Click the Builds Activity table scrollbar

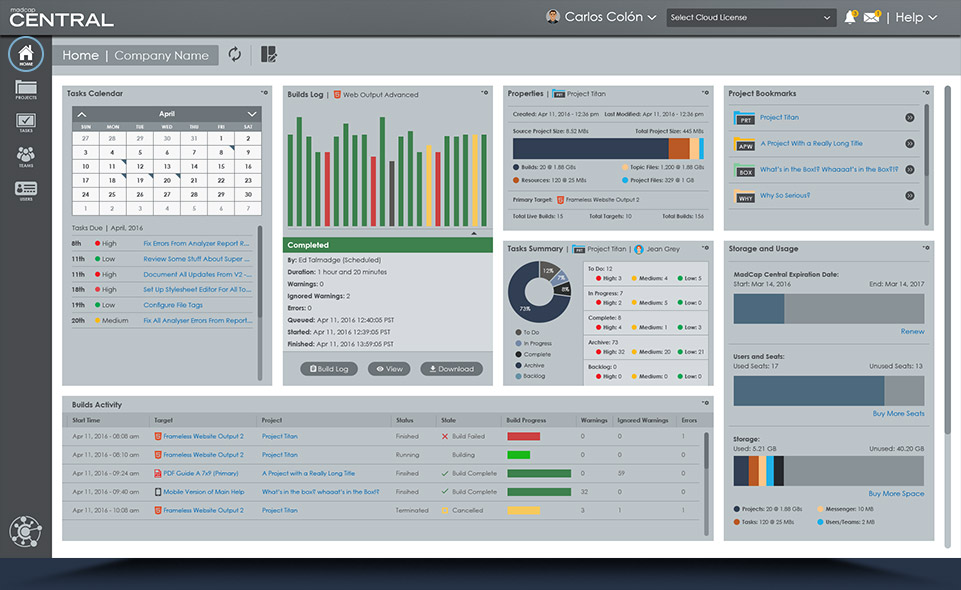706,450
